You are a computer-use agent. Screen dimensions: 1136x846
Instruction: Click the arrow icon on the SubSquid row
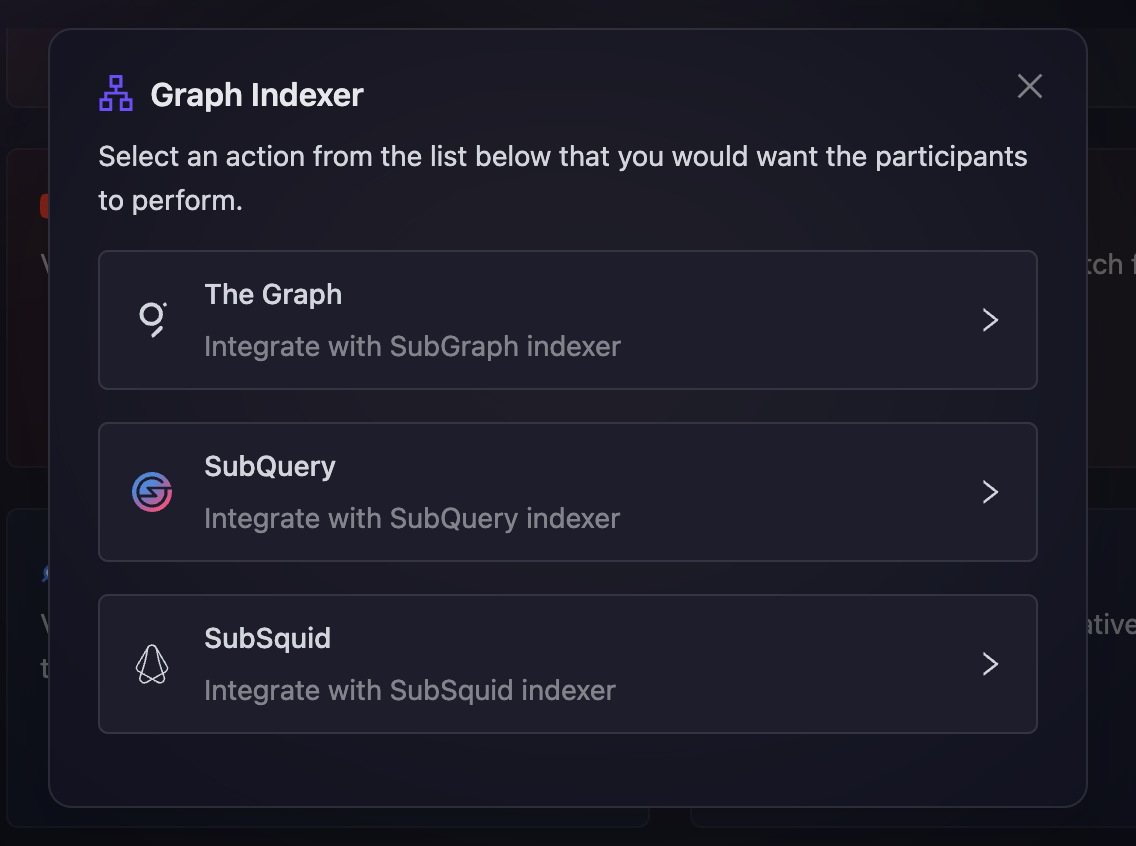pyautogui.click(x=990, y=663)
